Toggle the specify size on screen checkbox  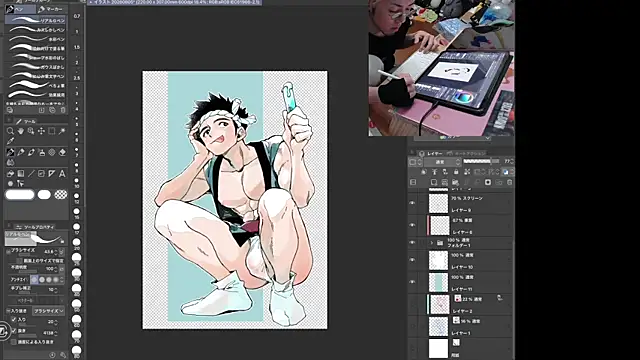19,260
